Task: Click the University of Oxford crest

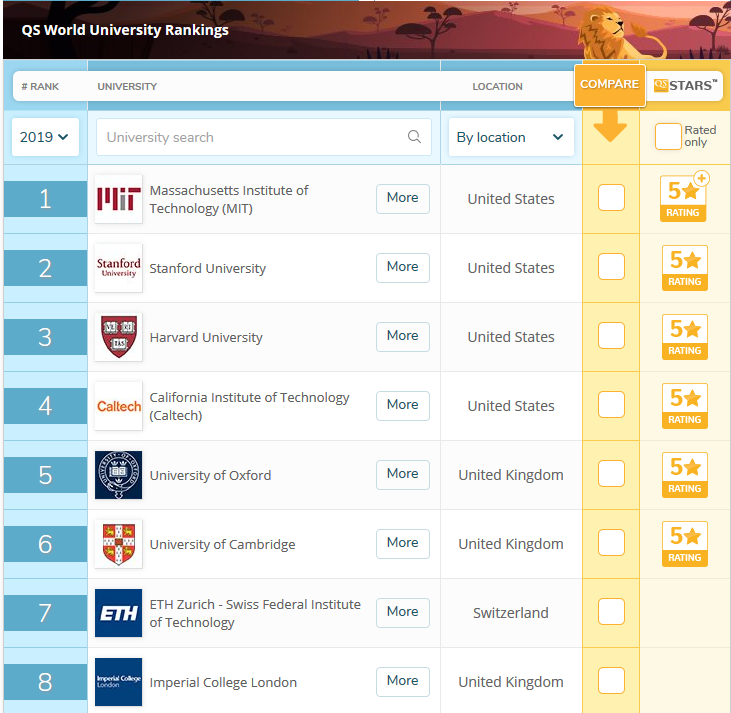Action: [118, 475]
